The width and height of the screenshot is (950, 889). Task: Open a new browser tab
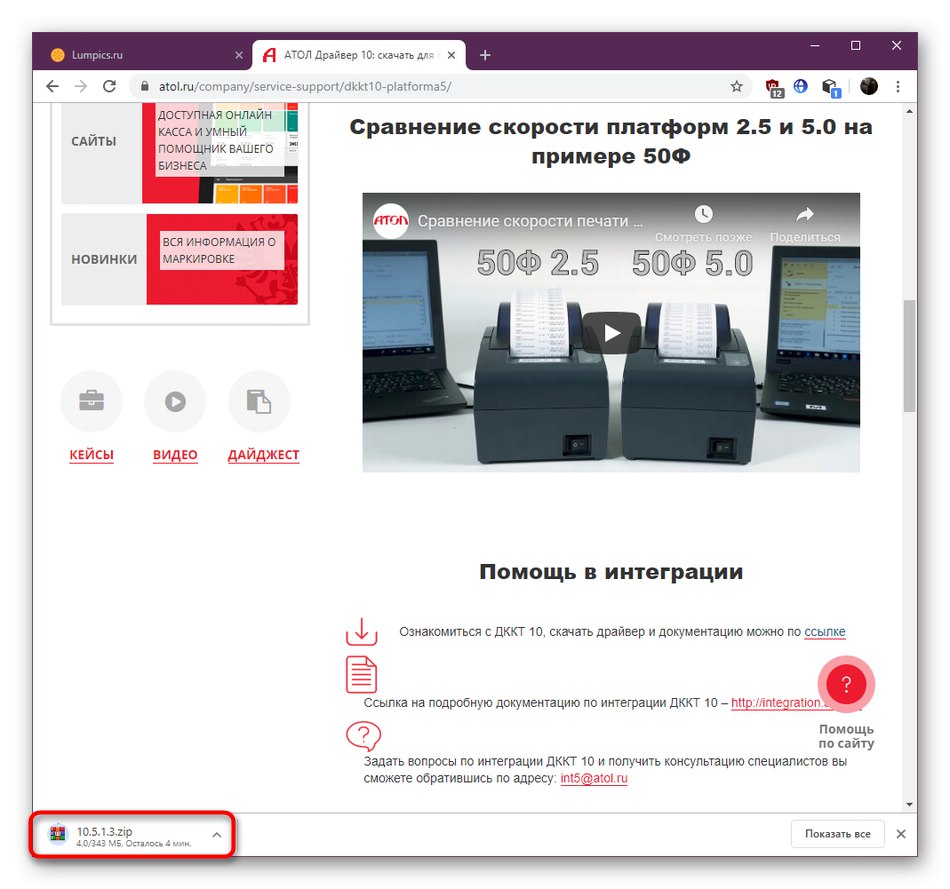point(485,55)
